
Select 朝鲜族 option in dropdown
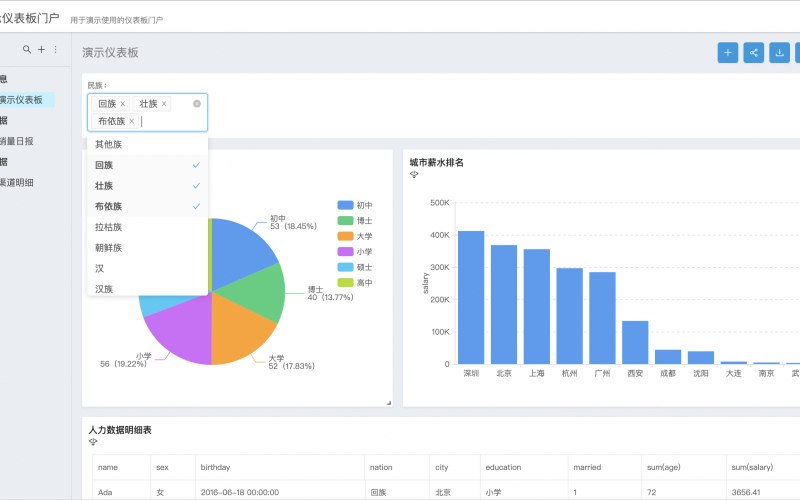[147, 247]
